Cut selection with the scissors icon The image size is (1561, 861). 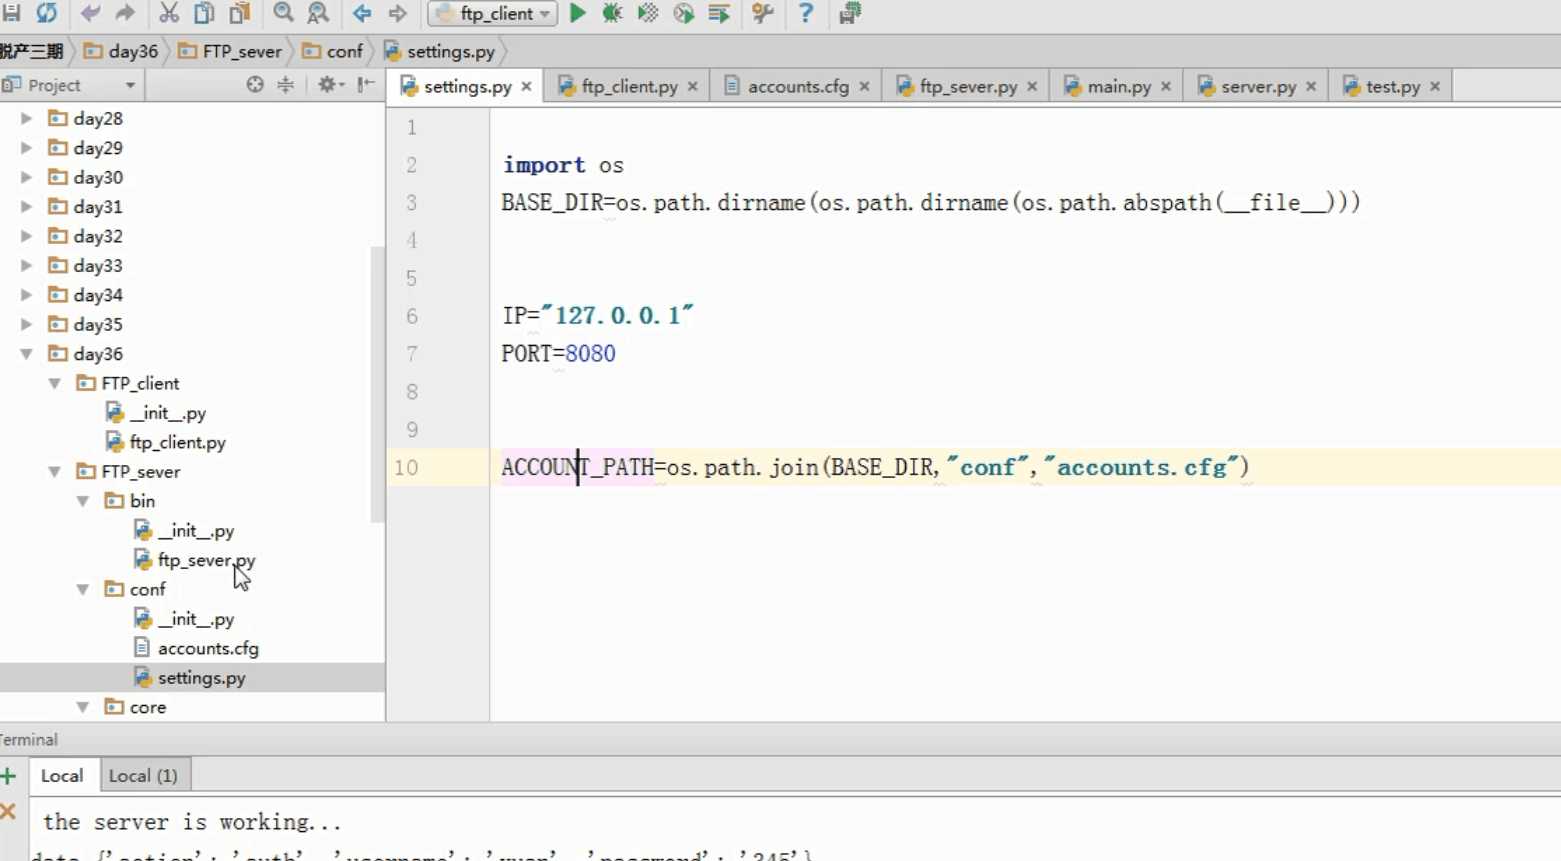pyautogui.click(x=169, y=13)
